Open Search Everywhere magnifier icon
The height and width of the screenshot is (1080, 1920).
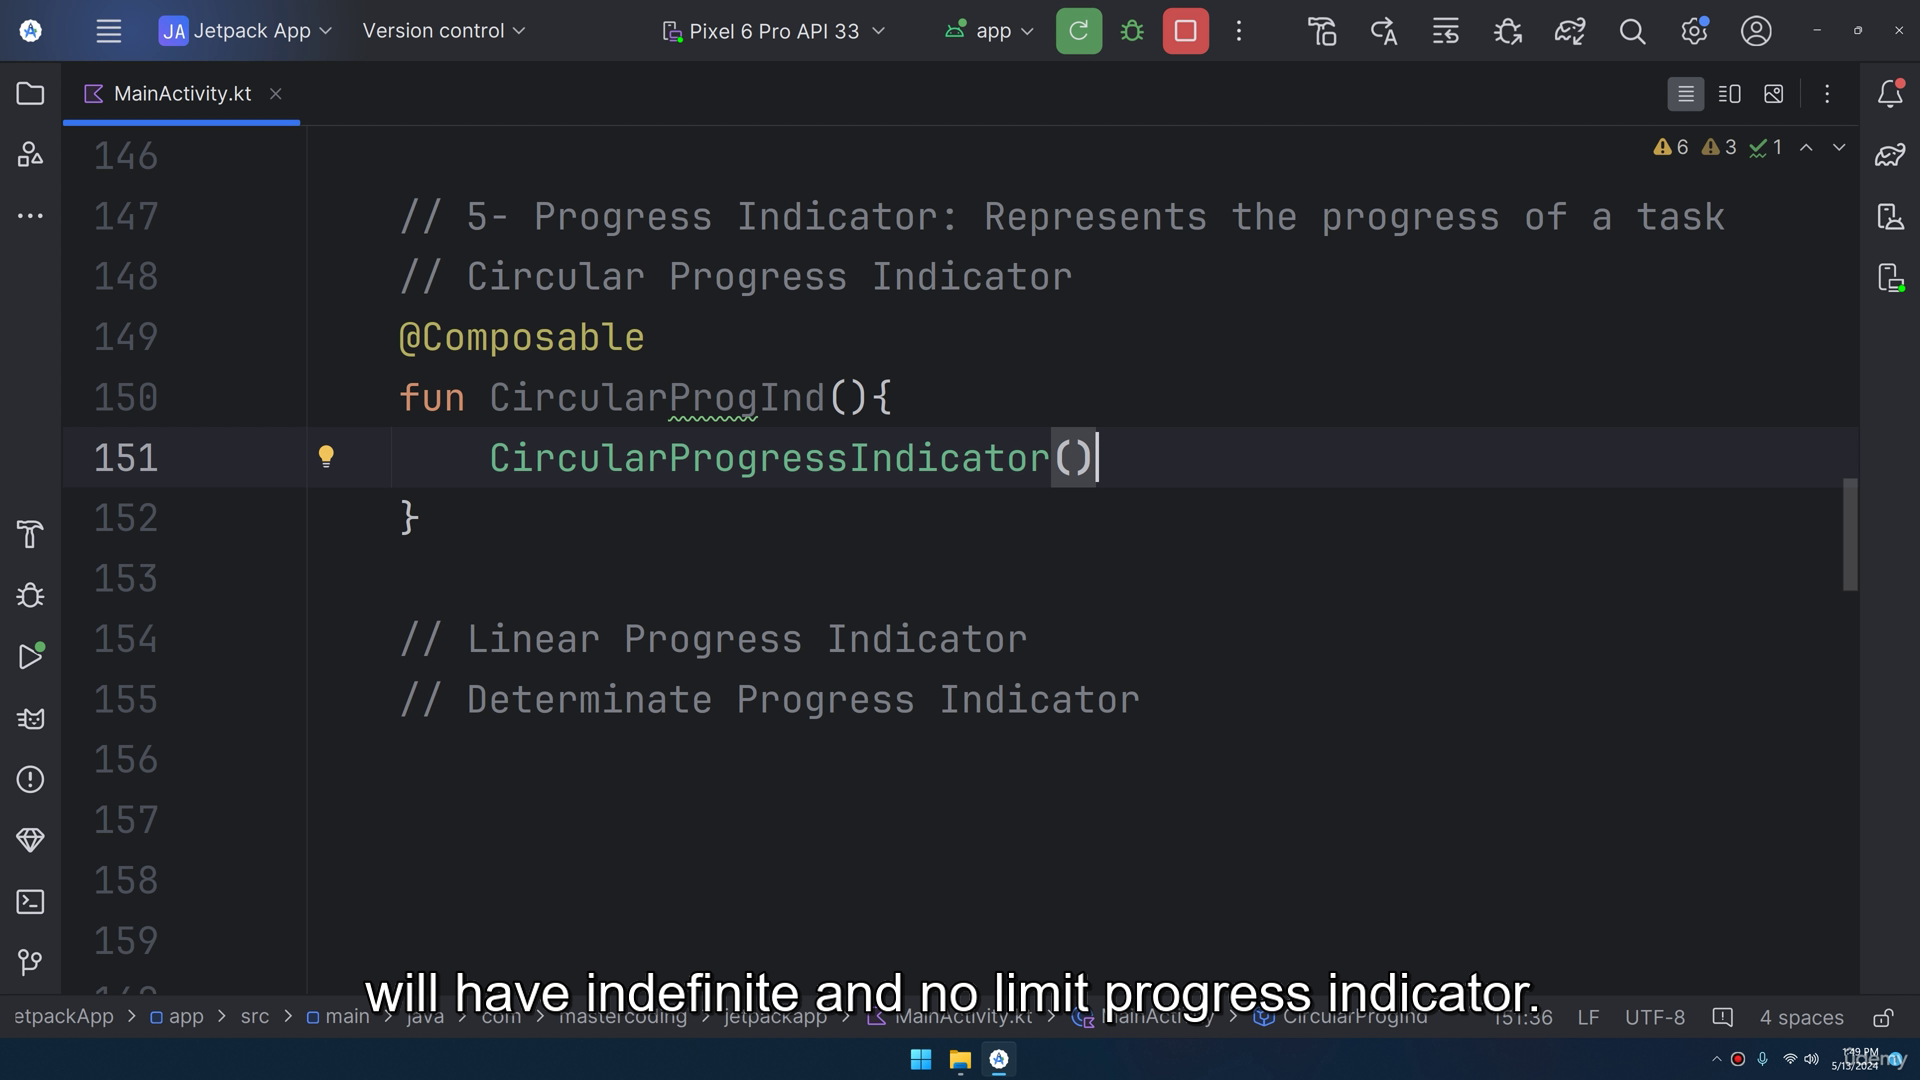(1632, 31)
